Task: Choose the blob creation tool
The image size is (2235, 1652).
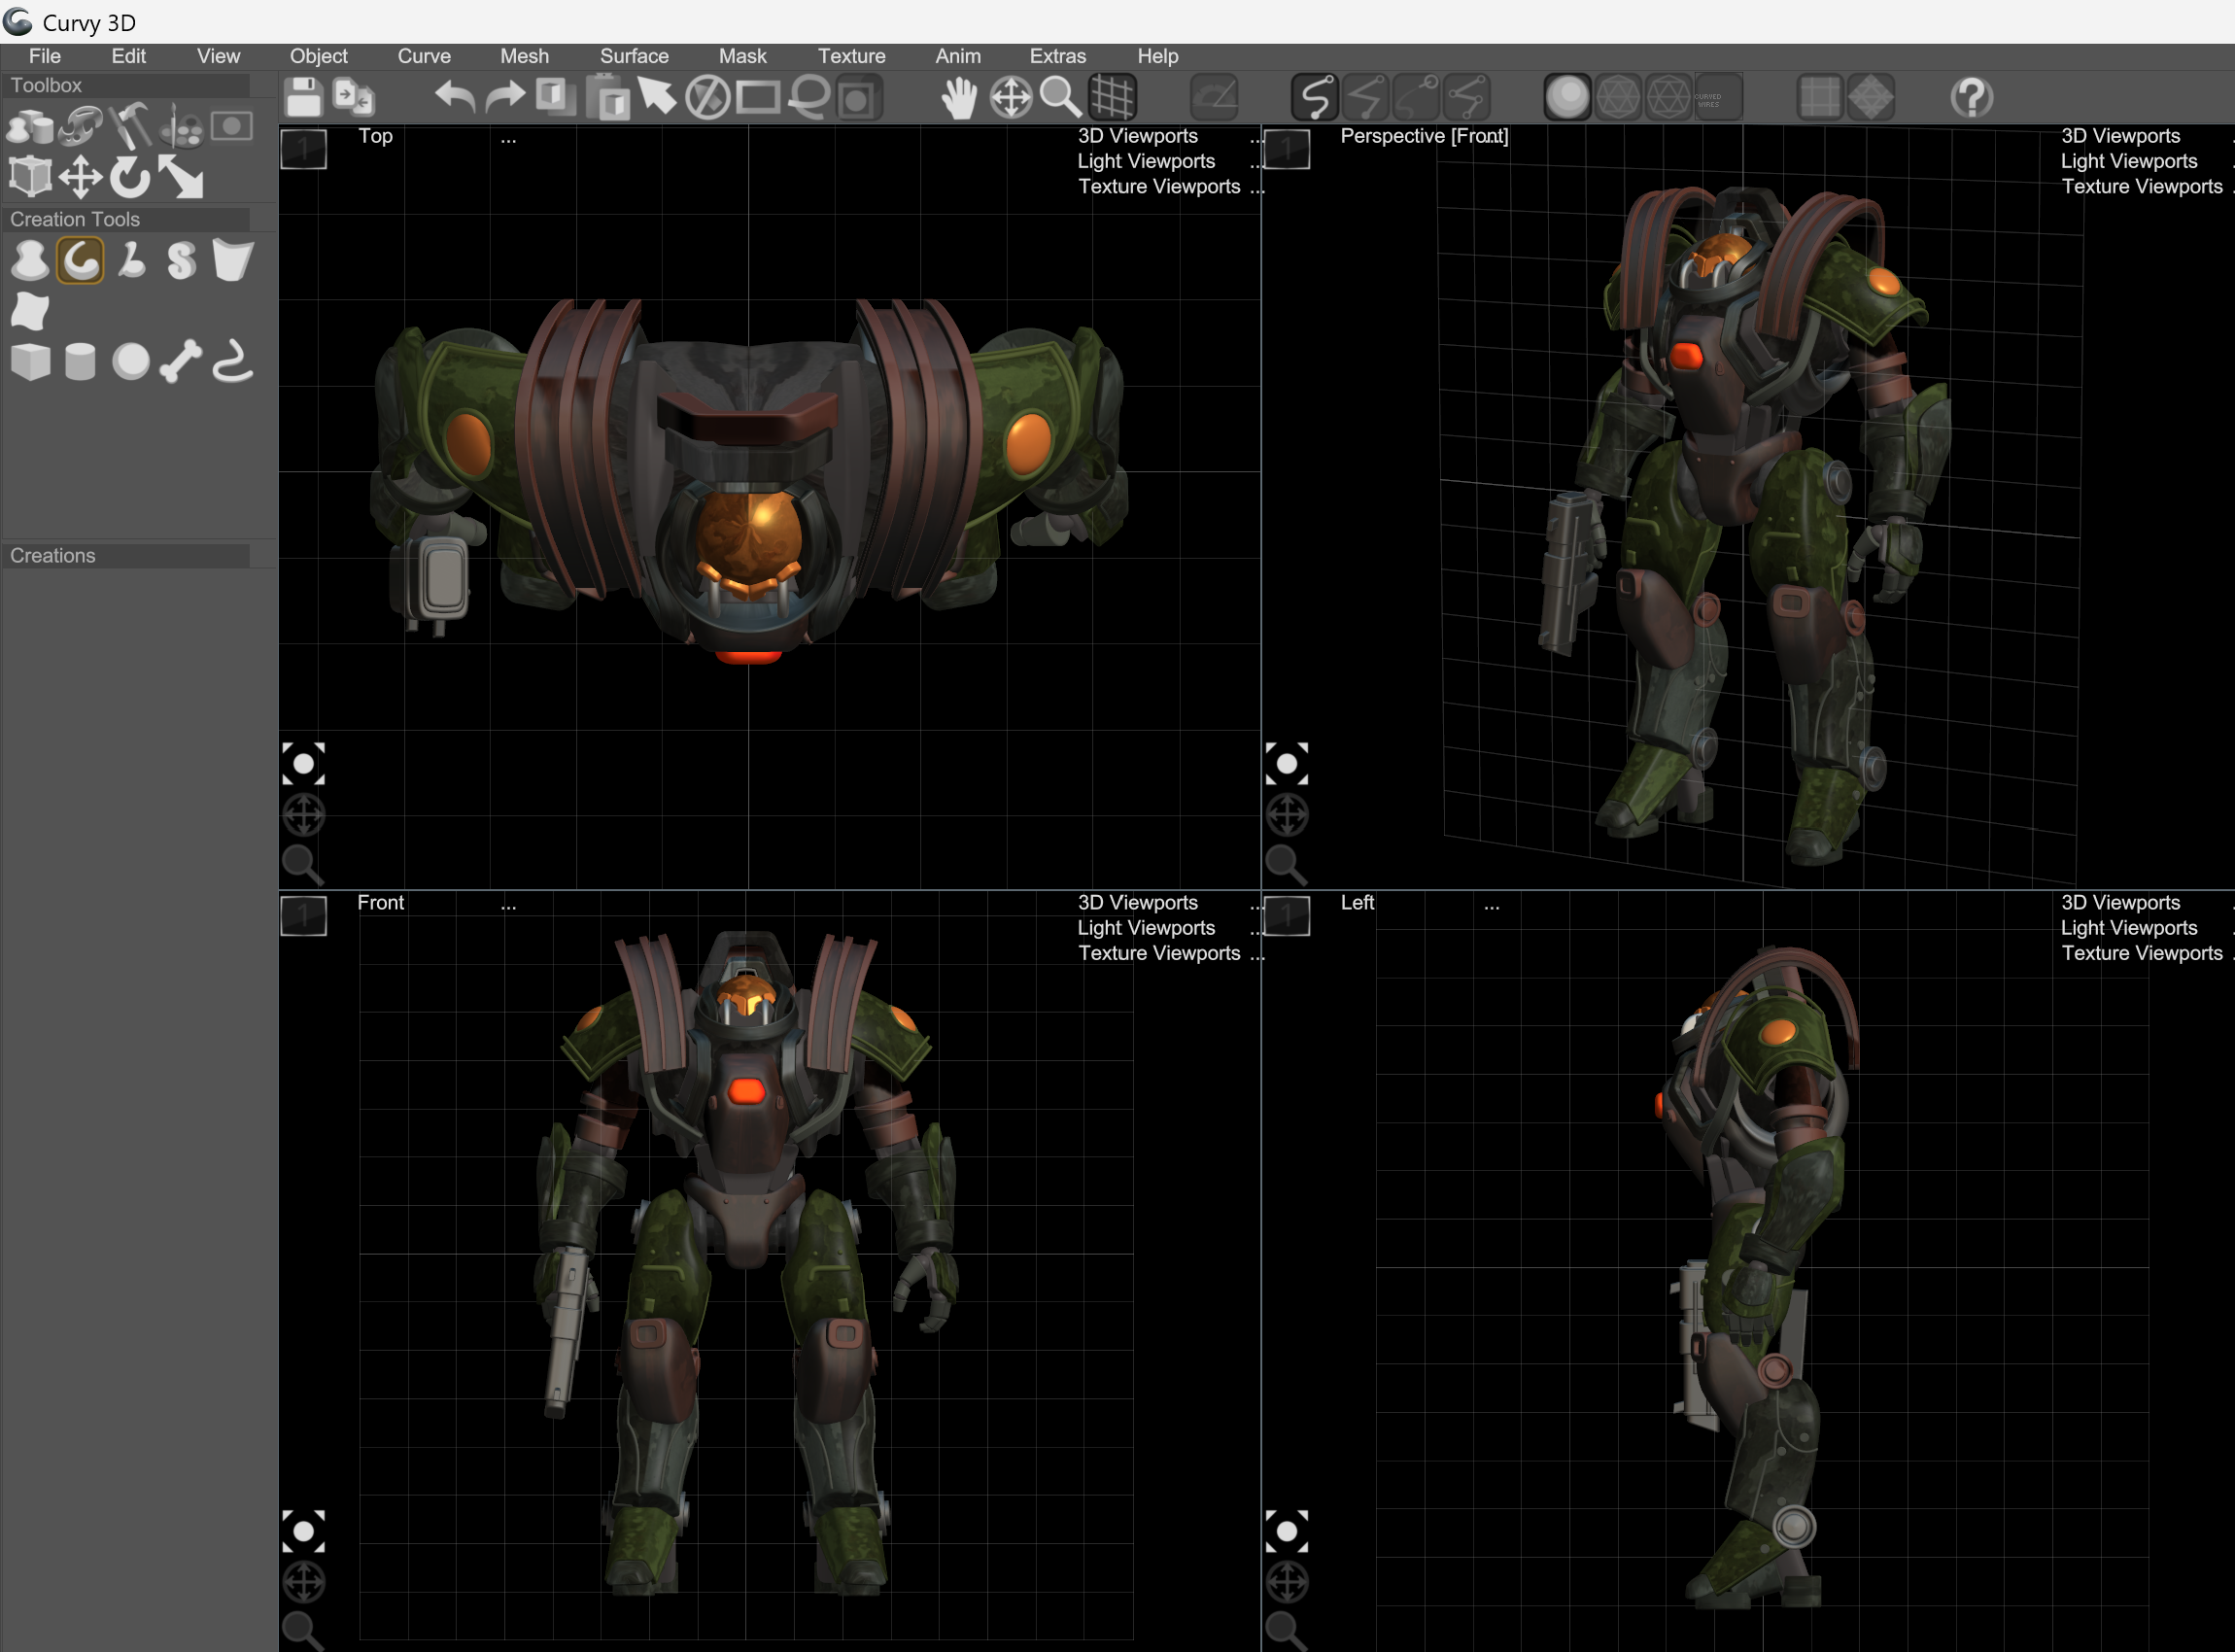Action: coord(30,261)
